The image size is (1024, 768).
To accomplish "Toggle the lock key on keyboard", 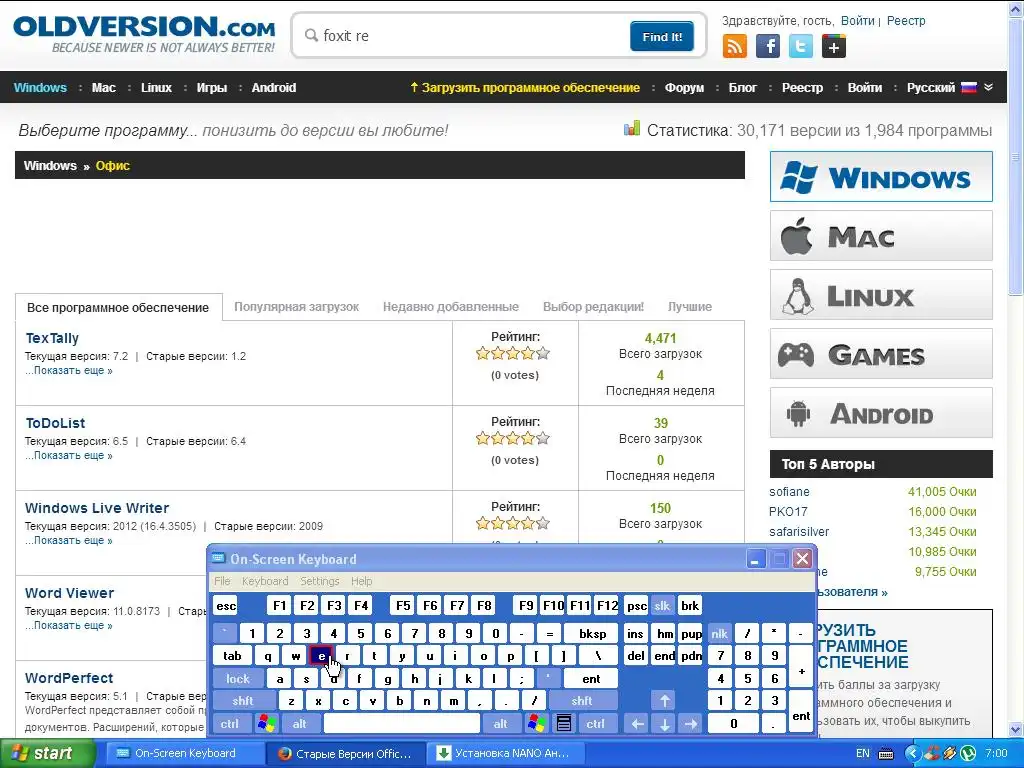I will click(238, 679).
